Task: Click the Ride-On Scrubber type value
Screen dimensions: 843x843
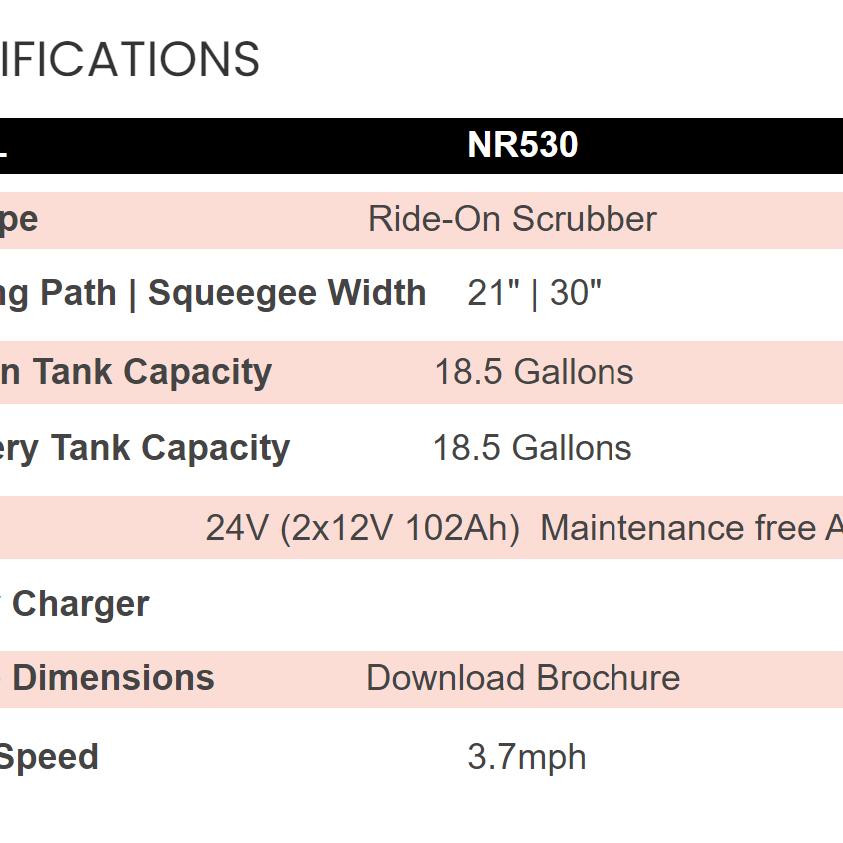Action: [x=512, y=219]
